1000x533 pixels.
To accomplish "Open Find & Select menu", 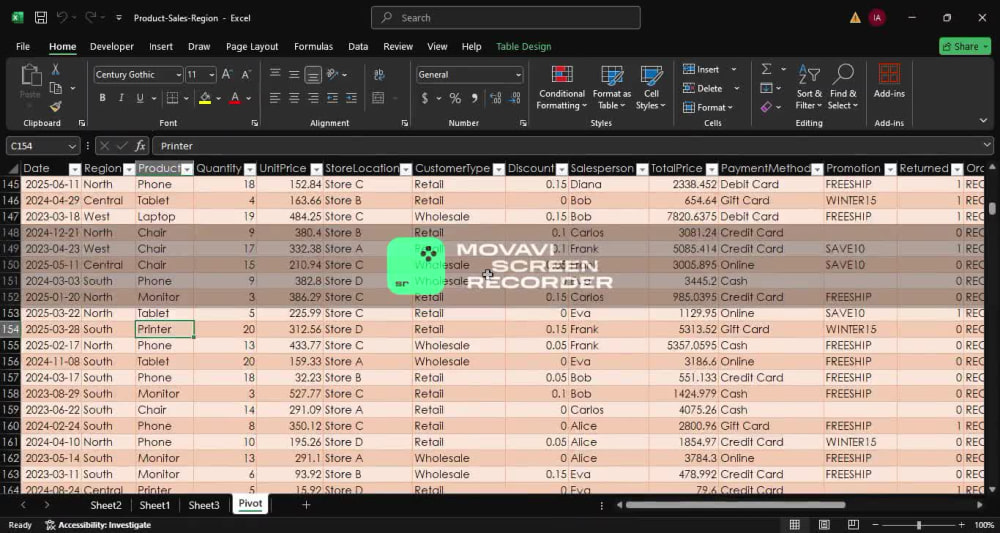I will point(843,88).
